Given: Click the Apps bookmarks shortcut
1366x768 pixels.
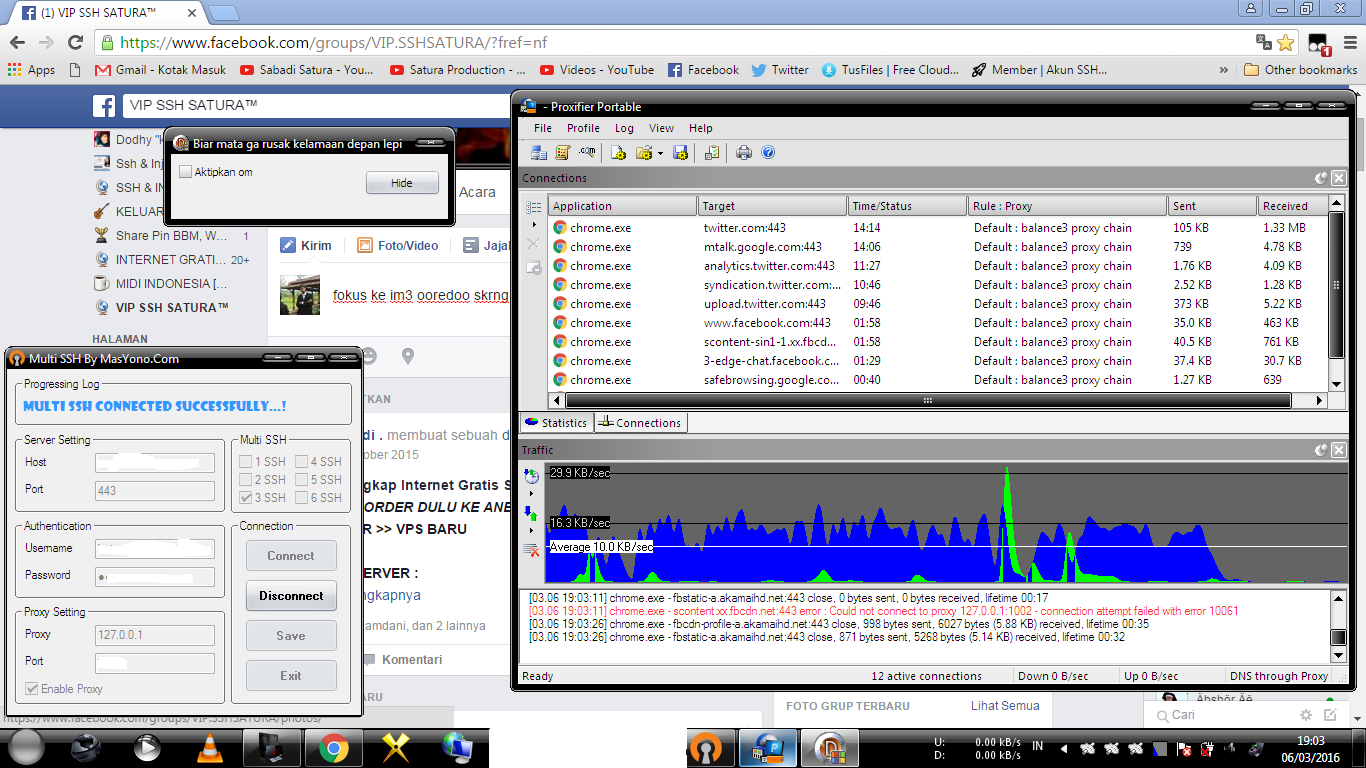Looking at the screenshot, I should click(x=31, y=70).
